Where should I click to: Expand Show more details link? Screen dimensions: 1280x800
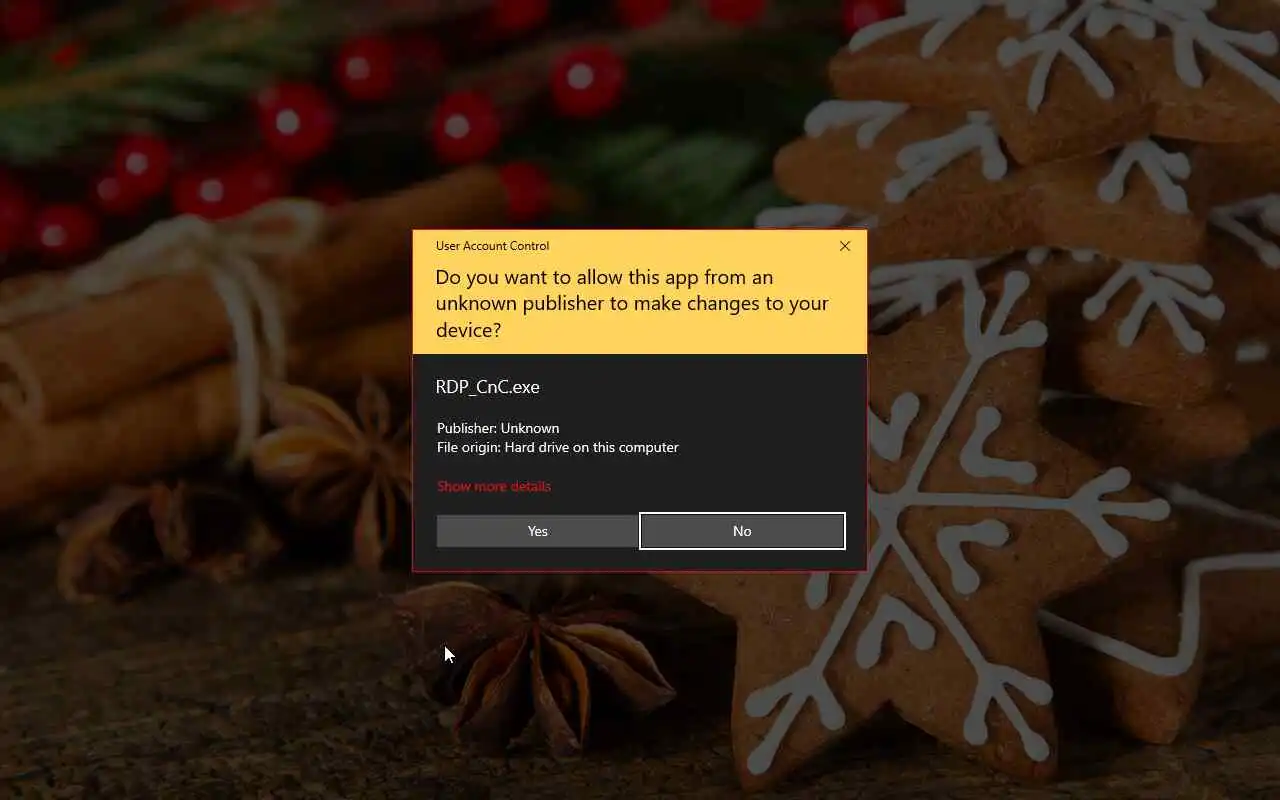click(494, 486)
